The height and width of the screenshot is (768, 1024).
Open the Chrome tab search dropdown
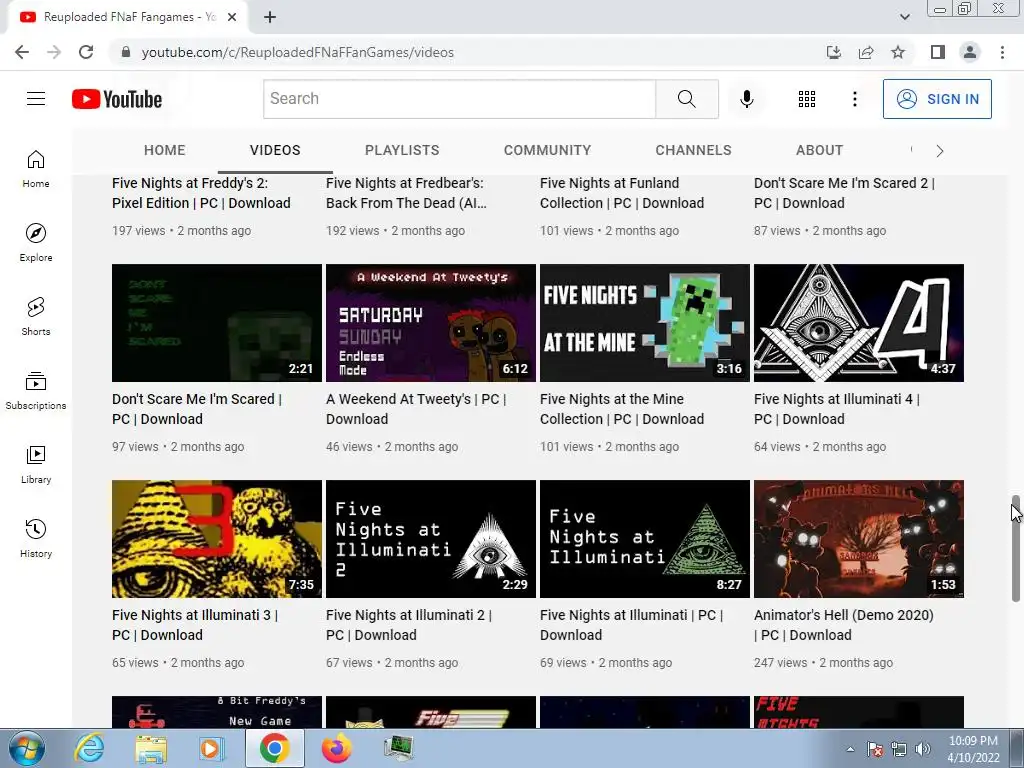pyautogui.click(x=905, y=17)
